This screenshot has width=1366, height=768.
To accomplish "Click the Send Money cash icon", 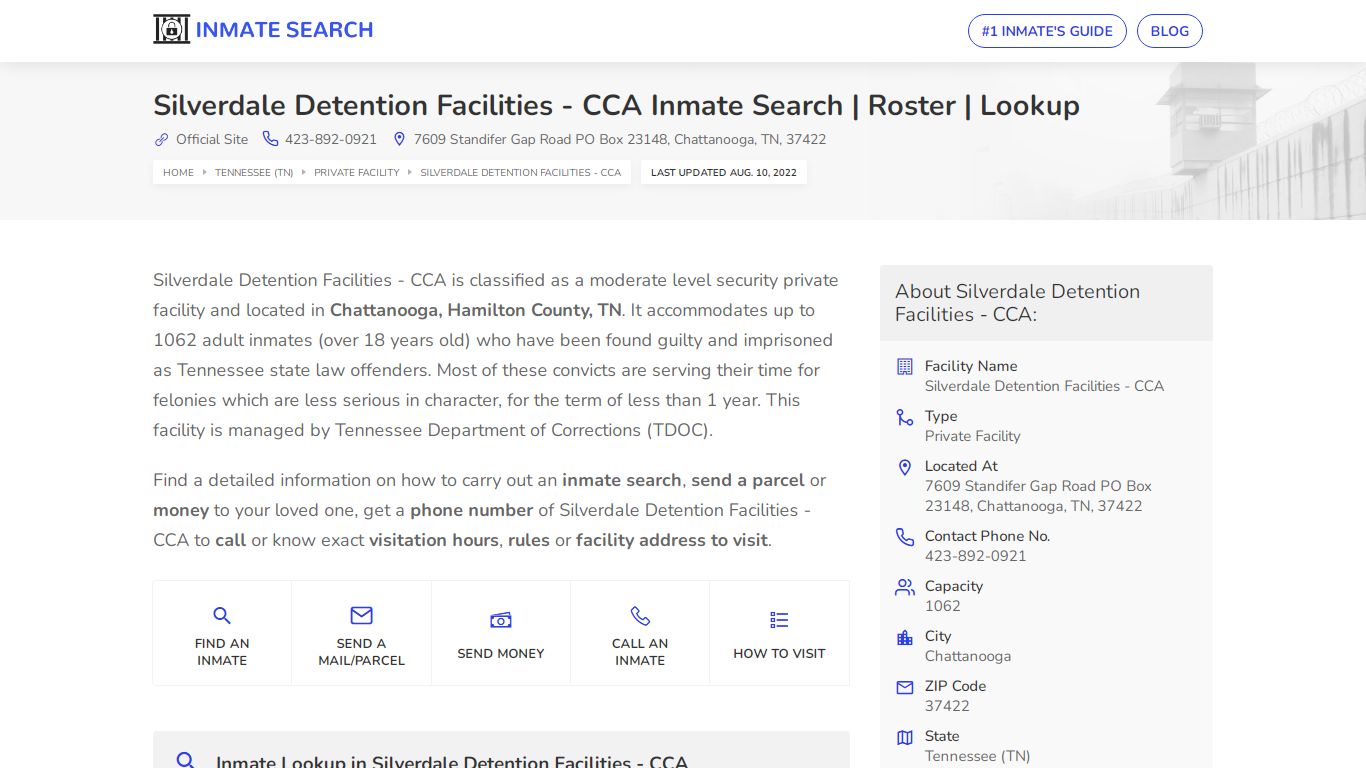I will click(x=501, y=621).
